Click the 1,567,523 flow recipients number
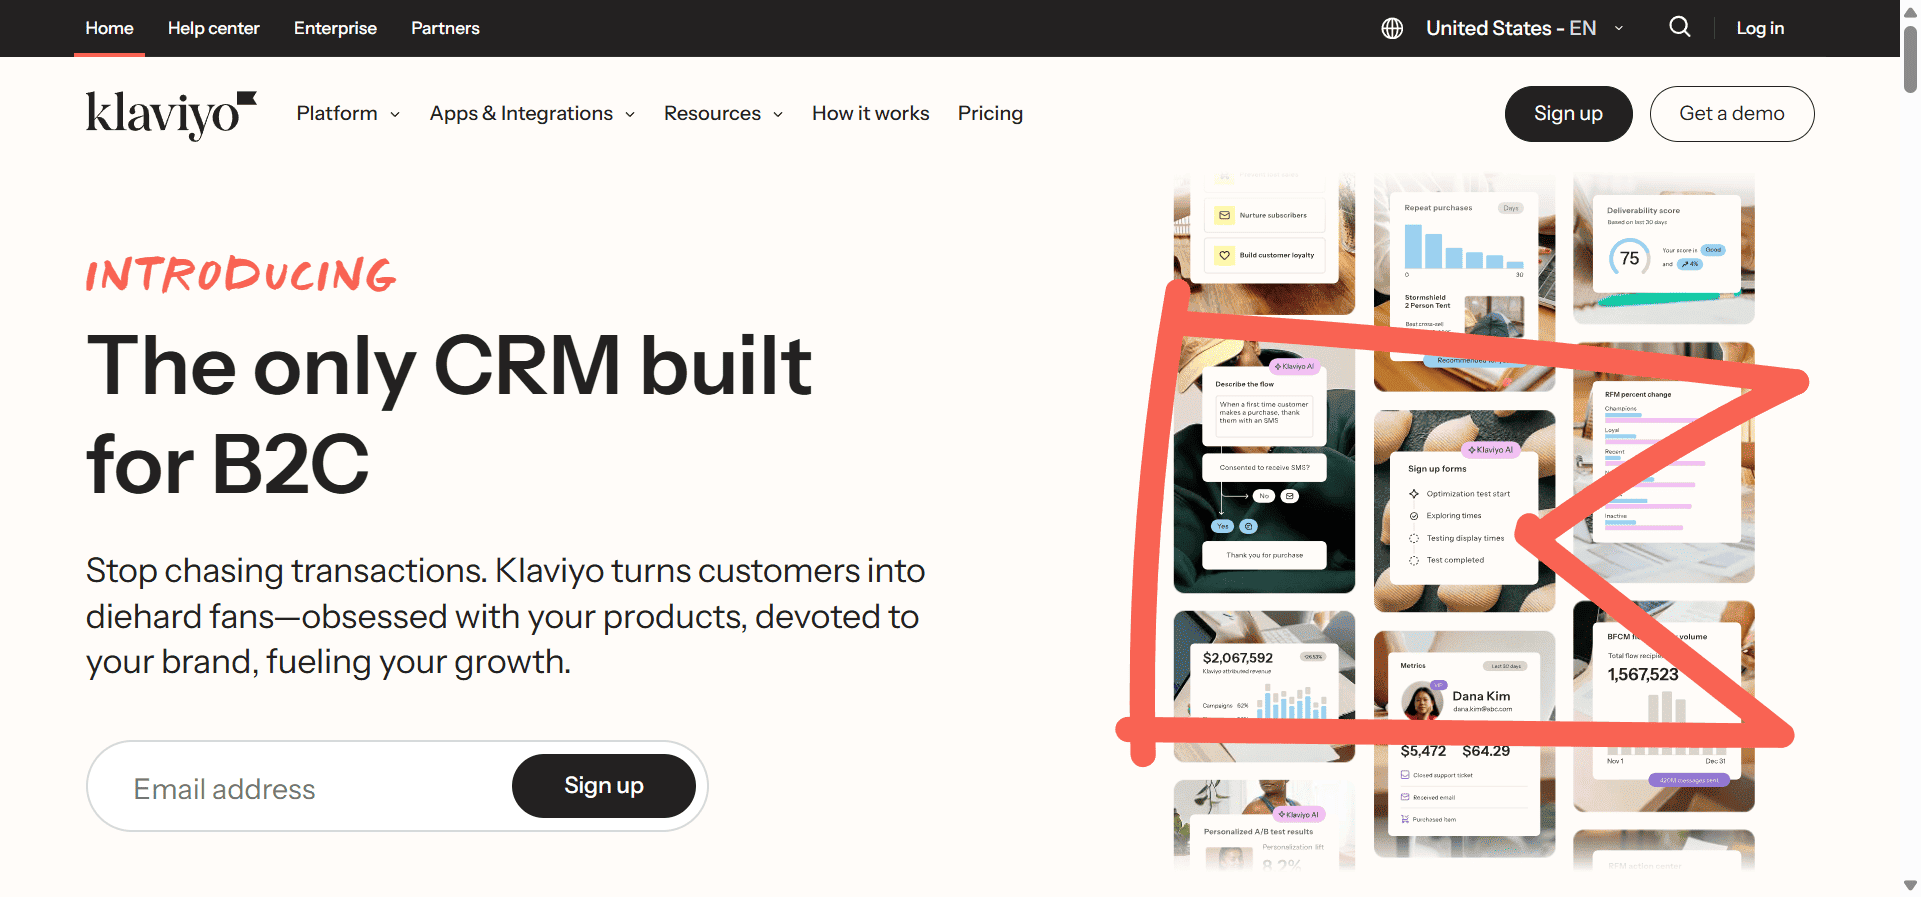 [1643, 675]
